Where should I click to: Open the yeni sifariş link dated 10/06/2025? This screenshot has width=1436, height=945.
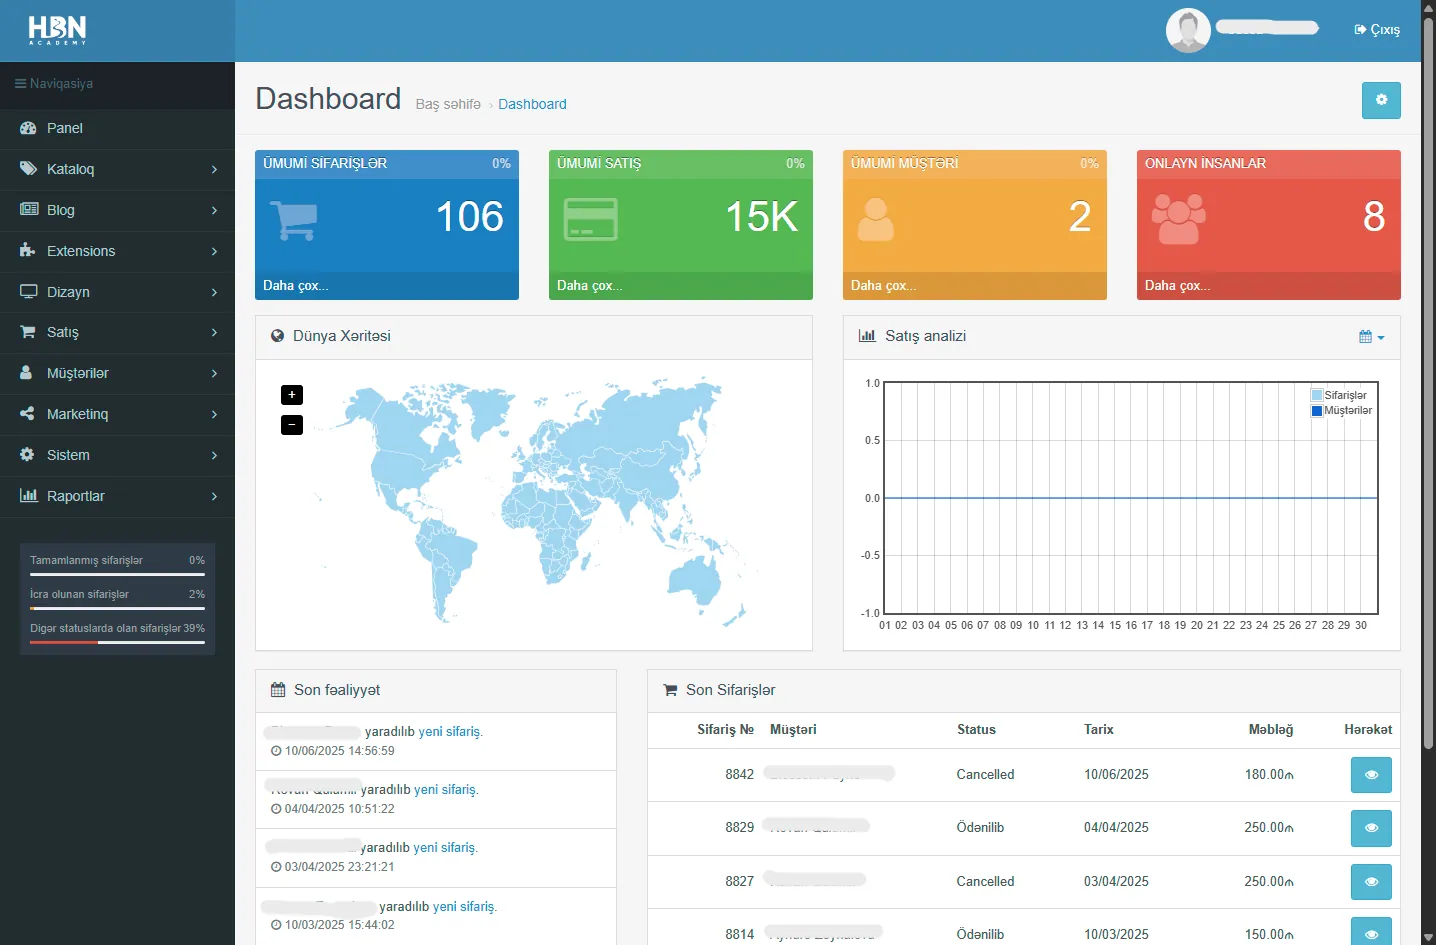click(450, 732)
